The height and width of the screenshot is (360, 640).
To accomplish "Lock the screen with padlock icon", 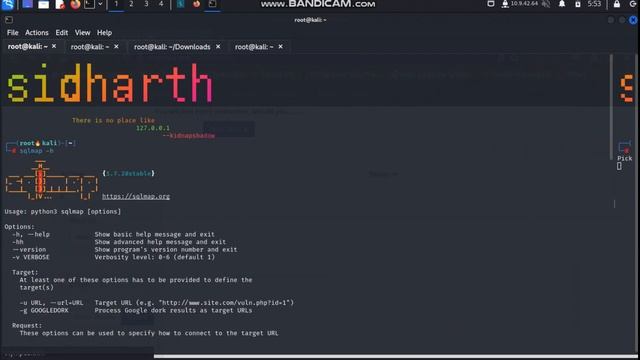I will pyautogui.click(x=617, y=4).
